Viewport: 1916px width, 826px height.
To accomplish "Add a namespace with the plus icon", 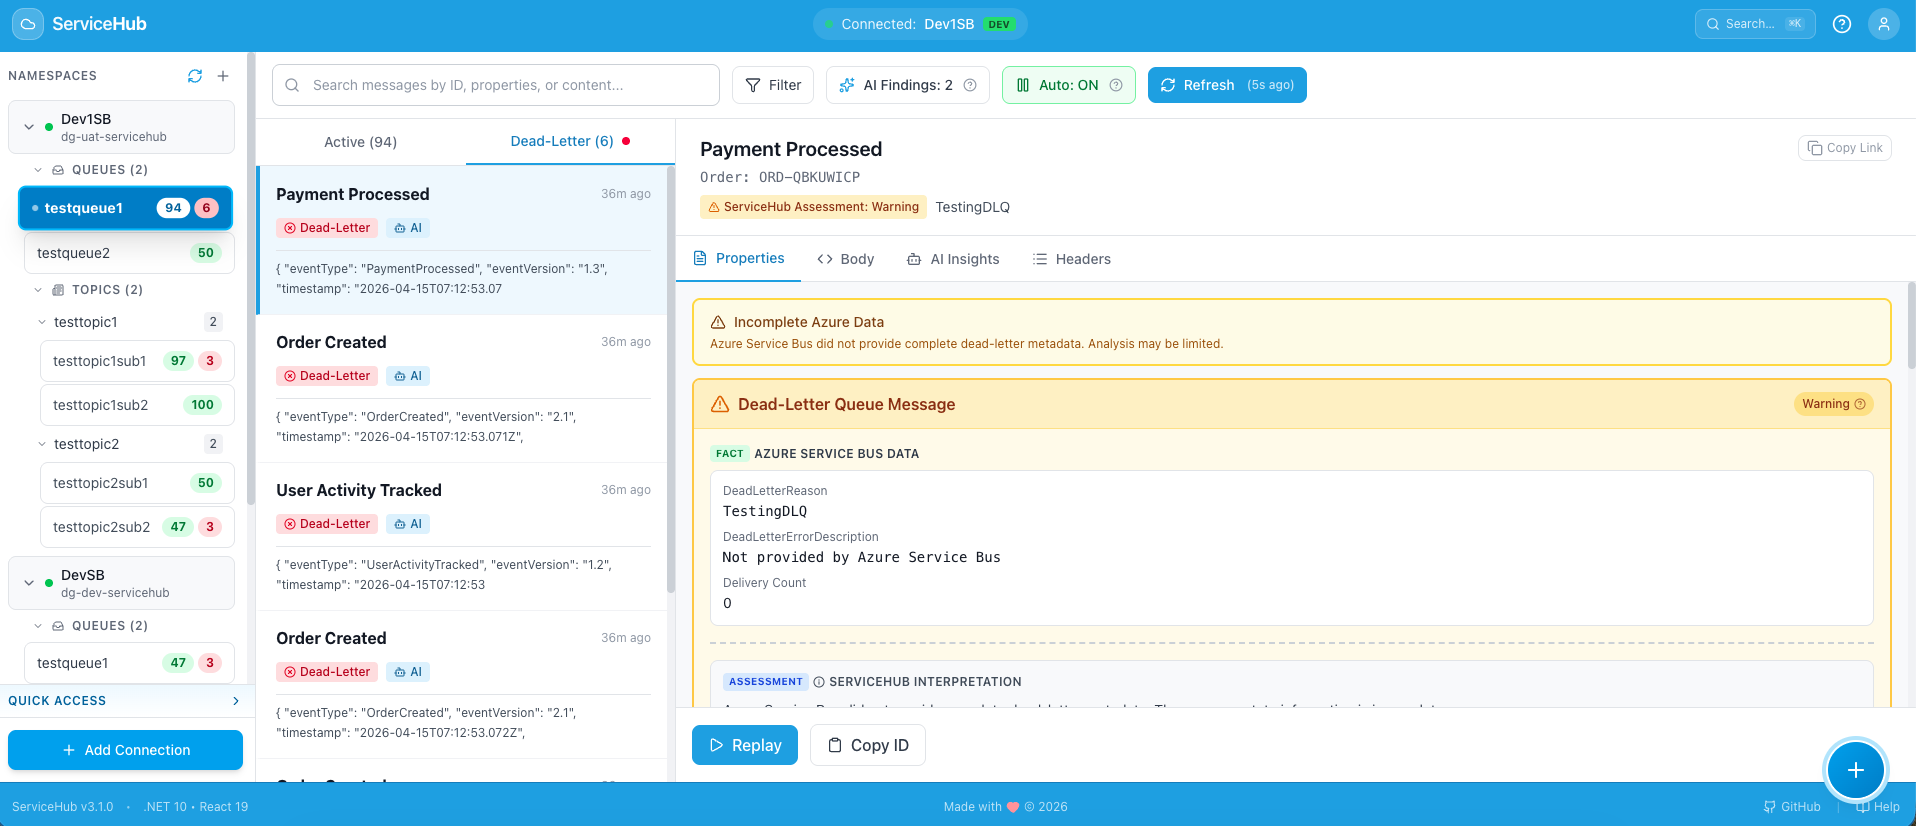I will point(223,76).
